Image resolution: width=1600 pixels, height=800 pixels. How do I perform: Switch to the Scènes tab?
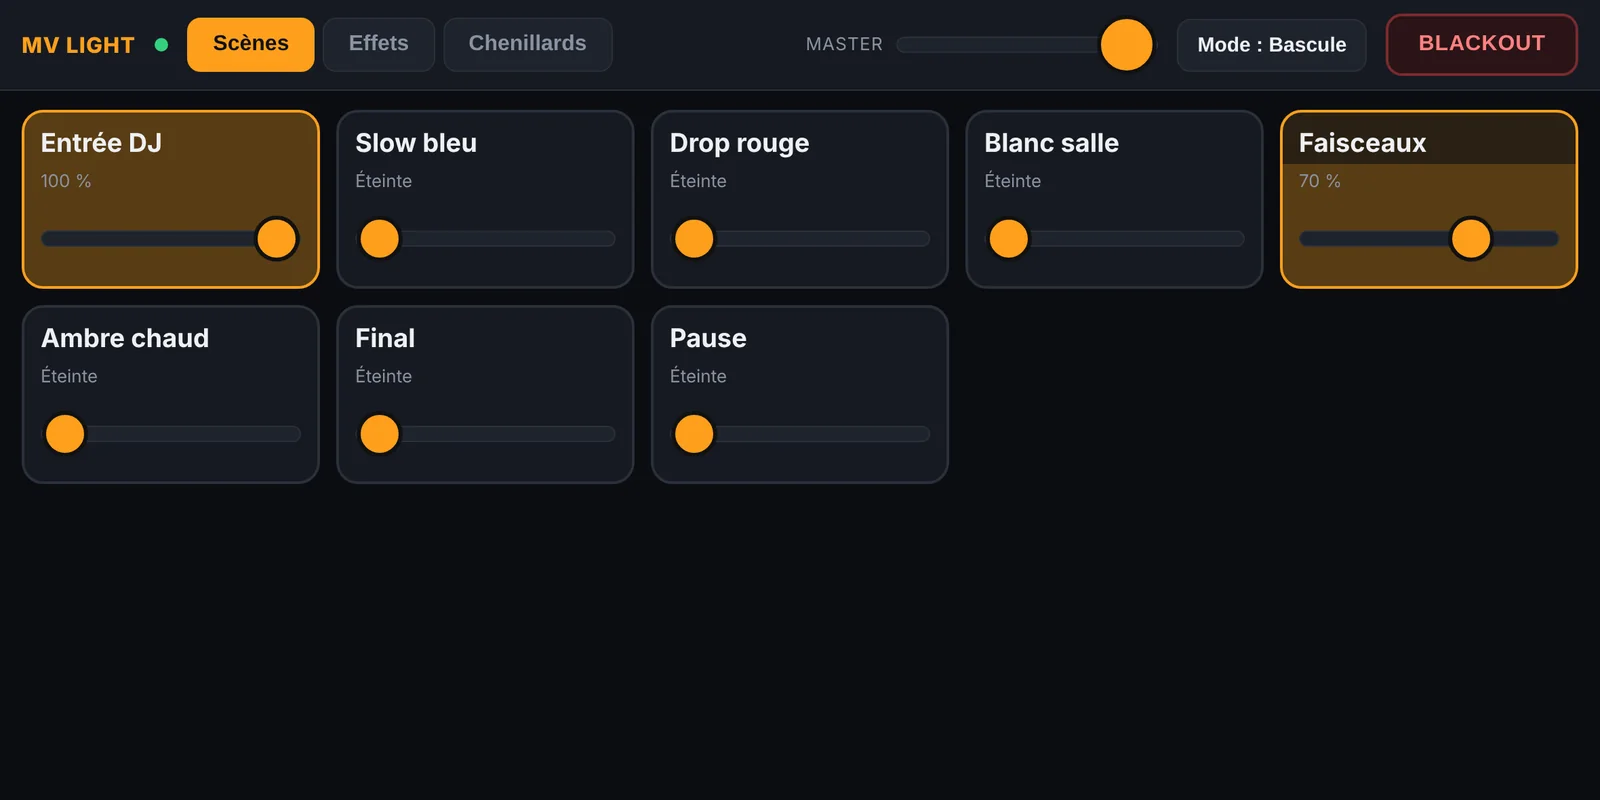pos(250,44)
